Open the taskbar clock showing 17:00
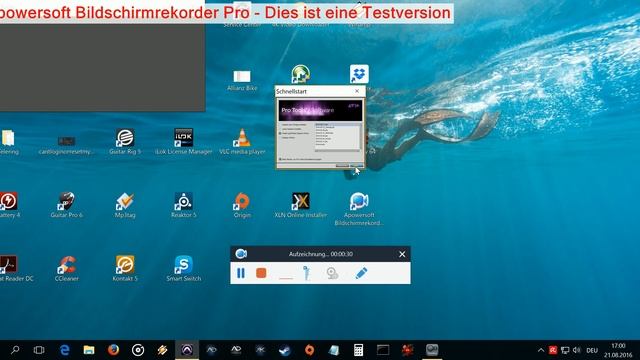 (x=618, y=350)
